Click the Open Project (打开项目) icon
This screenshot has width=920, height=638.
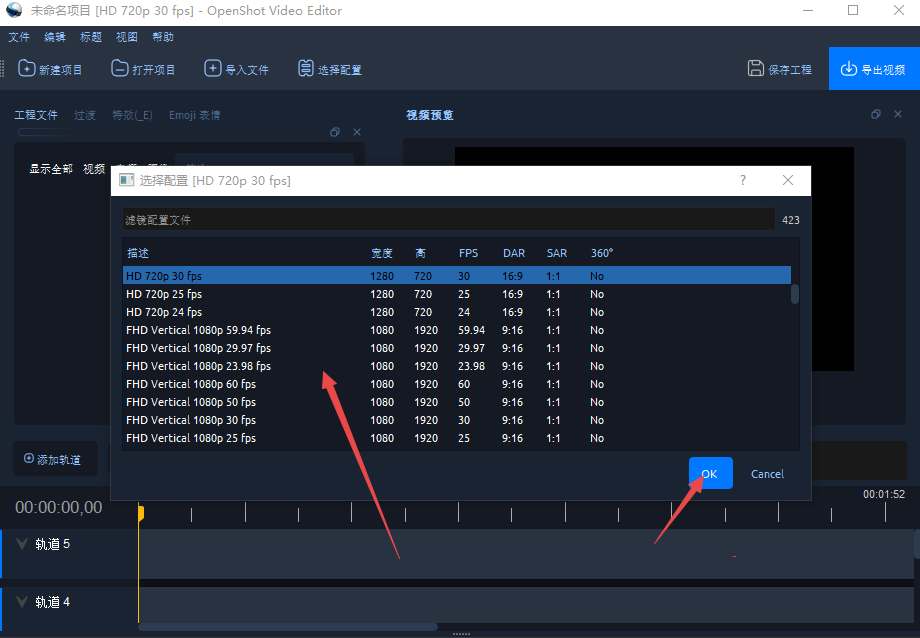coord(119,69)
